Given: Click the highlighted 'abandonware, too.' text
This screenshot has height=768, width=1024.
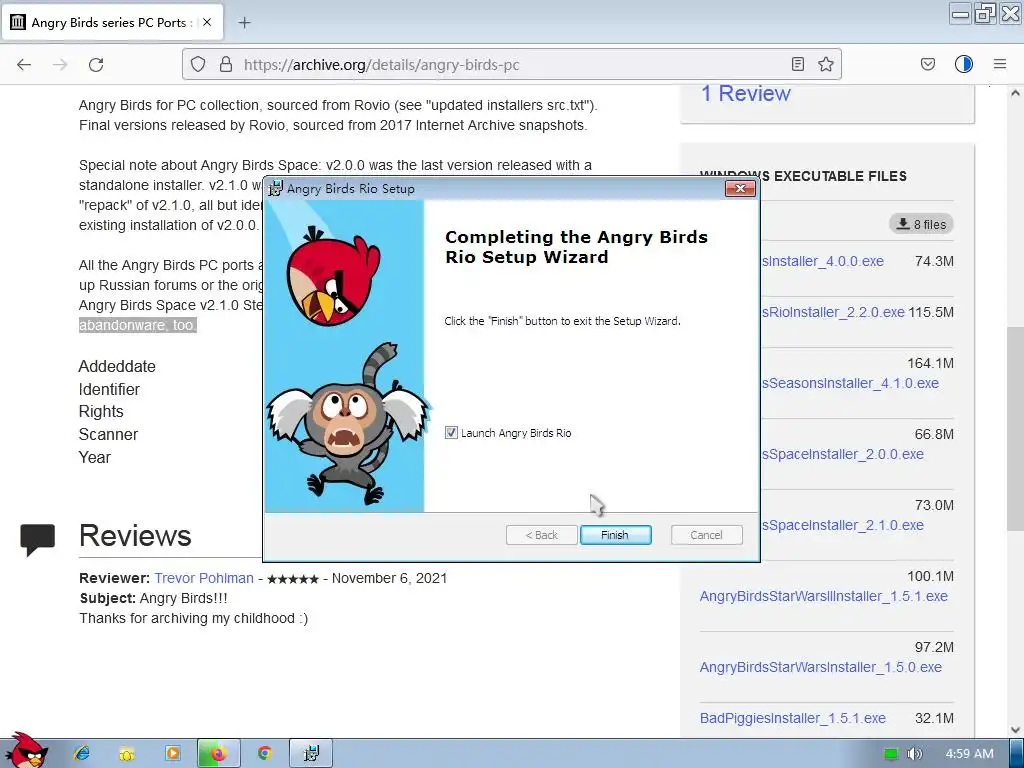Looking at the screenshot, I should [137, 325].
